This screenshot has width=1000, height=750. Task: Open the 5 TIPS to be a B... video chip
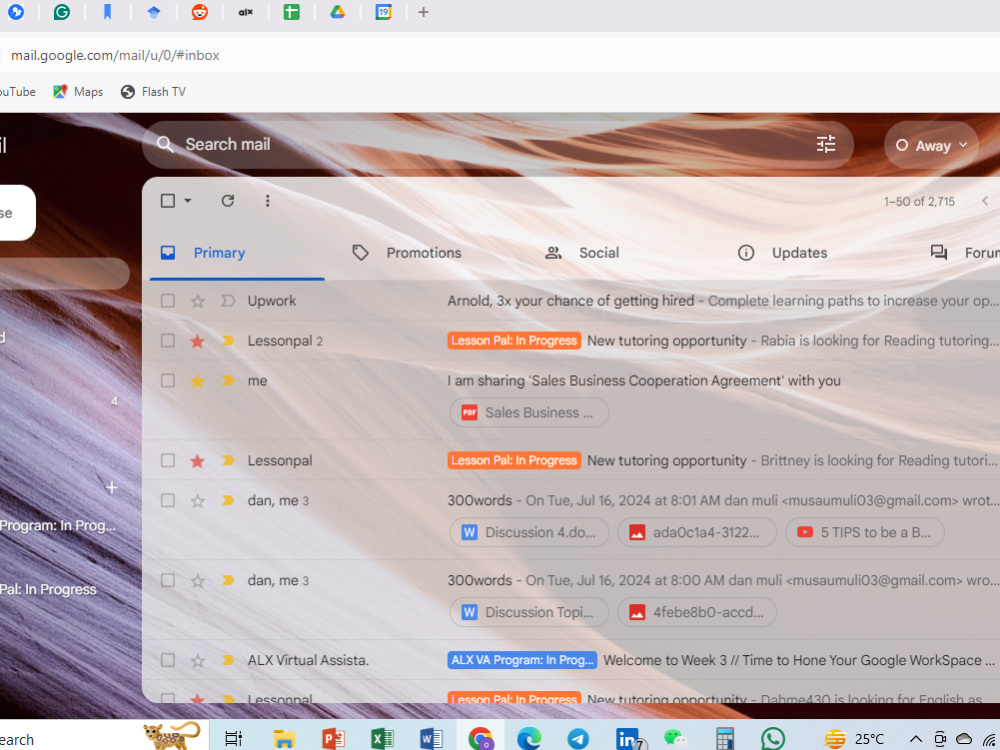pos(865,533)
